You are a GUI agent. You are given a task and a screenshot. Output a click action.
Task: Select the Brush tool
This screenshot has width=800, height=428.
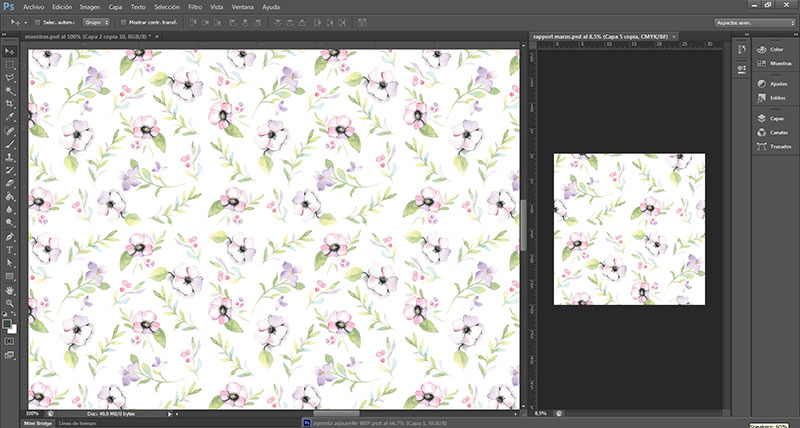point(9,145)
